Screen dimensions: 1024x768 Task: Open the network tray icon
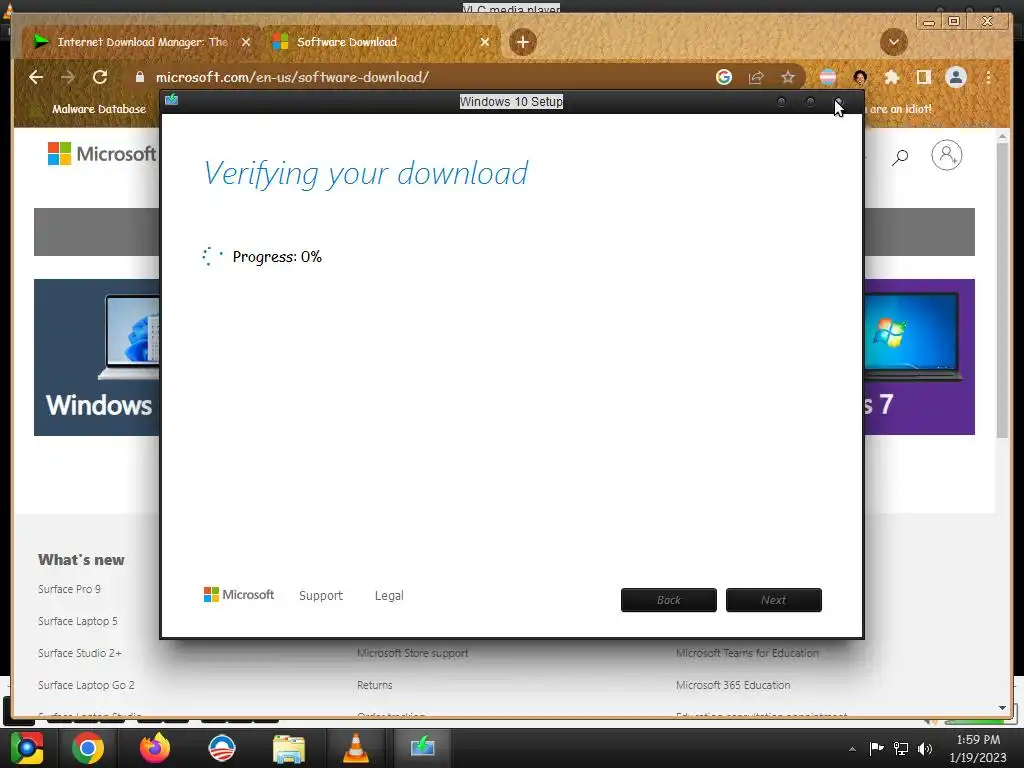coord(901,748)
